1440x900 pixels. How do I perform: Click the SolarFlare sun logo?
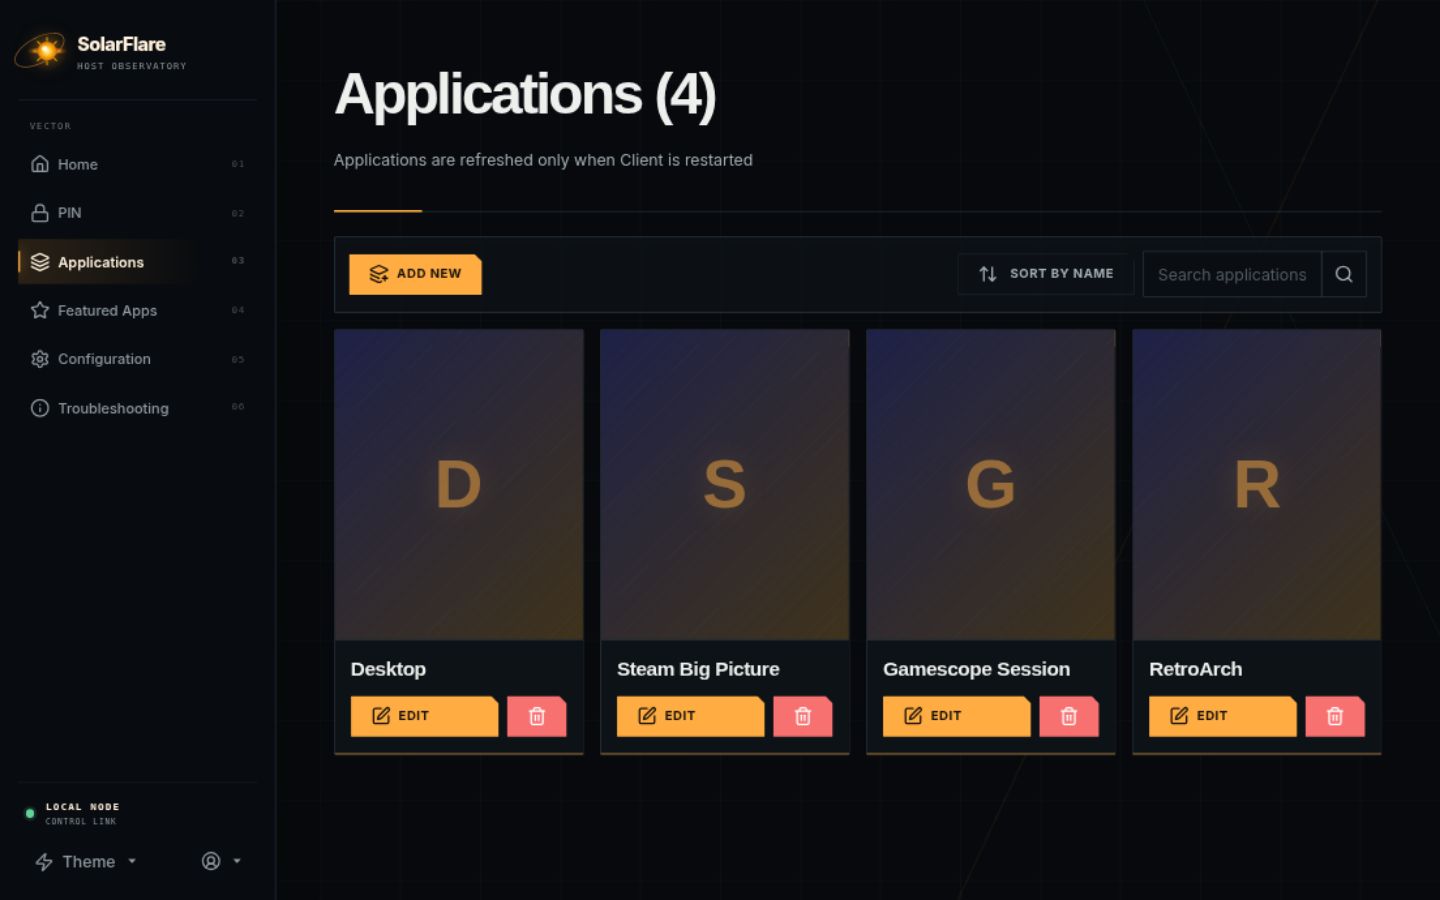pos(41,50)
